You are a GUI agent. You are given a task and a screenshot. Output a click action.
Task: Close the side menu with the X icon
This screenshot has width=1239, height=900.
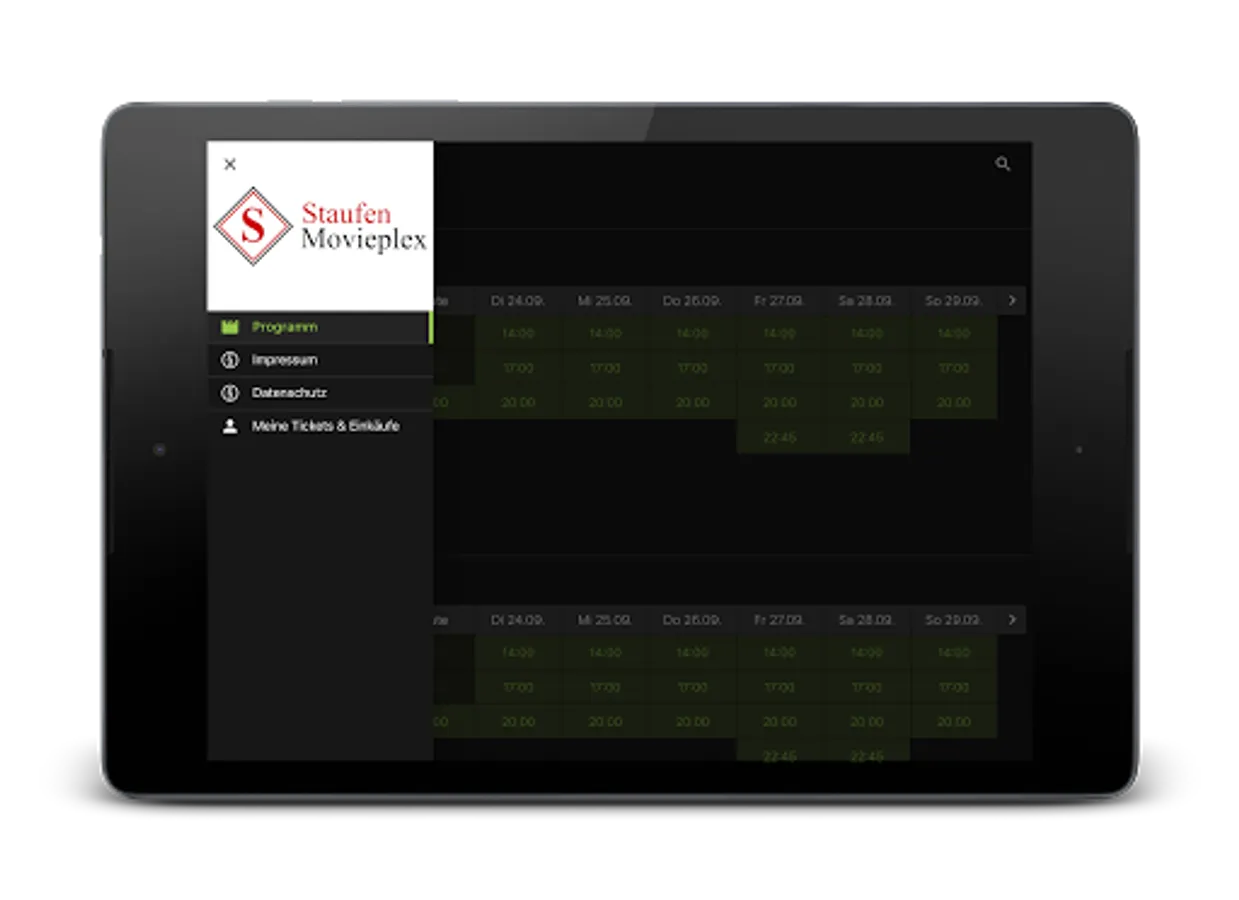[x=230, y=164]
